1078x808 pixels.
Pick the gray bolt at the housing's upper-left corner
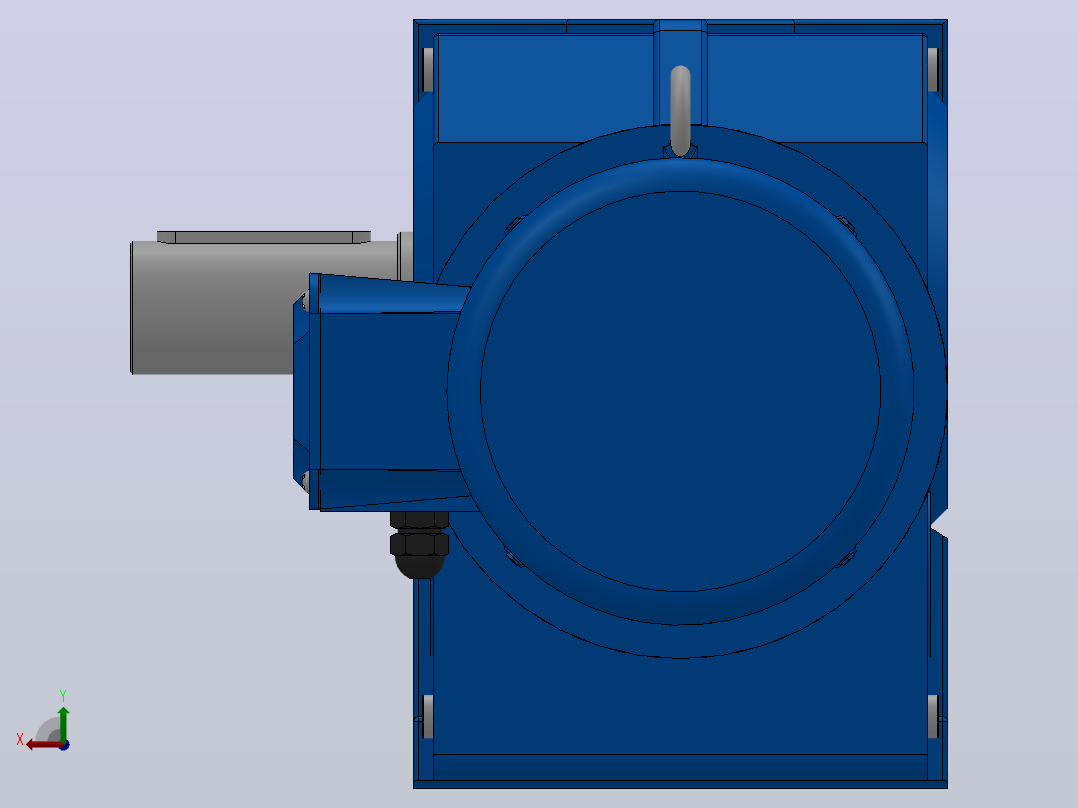pyautogui.click(x=428, y=69)
